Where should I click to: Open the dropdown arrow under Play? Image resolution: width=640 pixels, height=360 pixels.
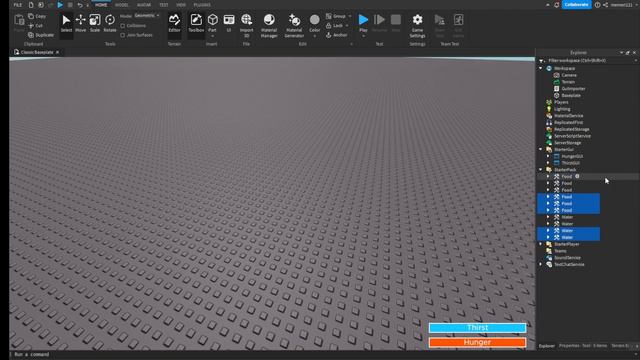coord(363,36)
